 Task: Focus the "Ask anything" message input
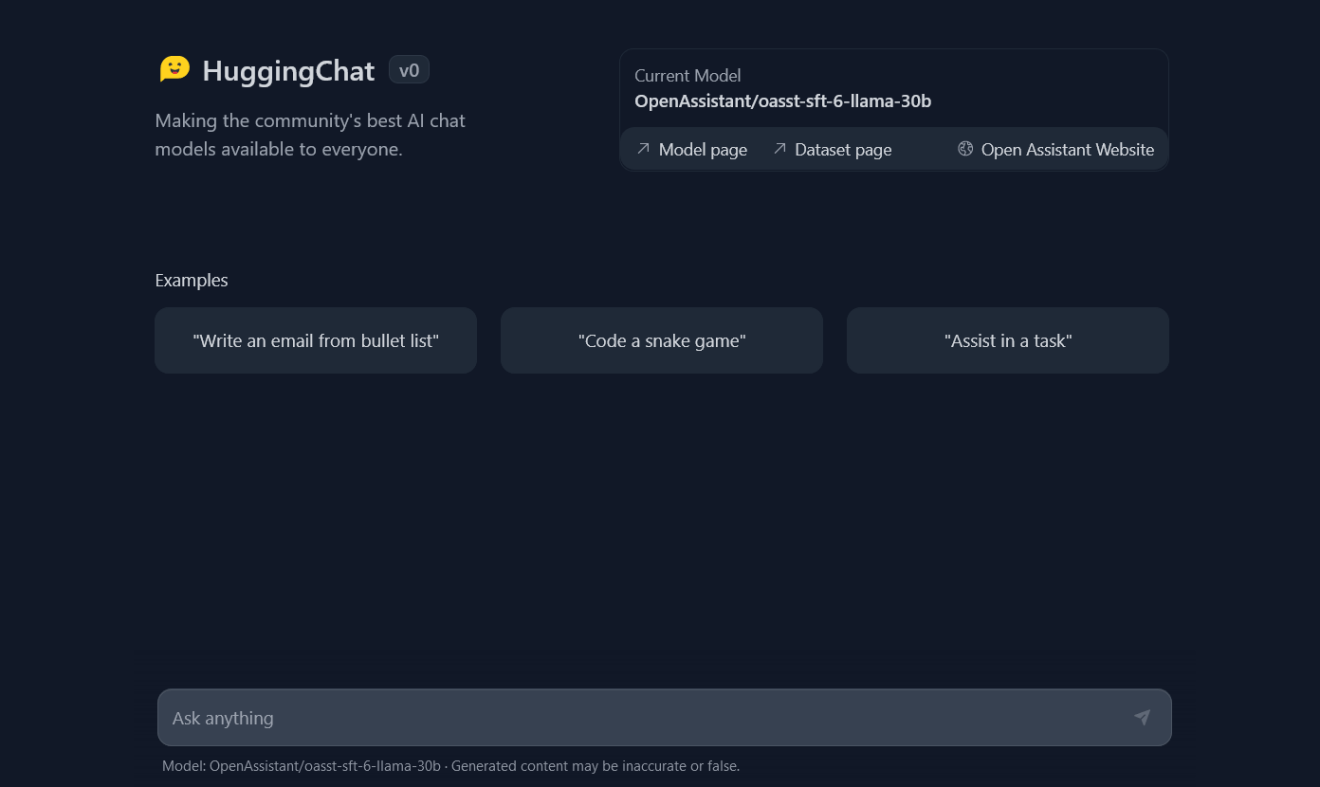click(x=640, y=718)
